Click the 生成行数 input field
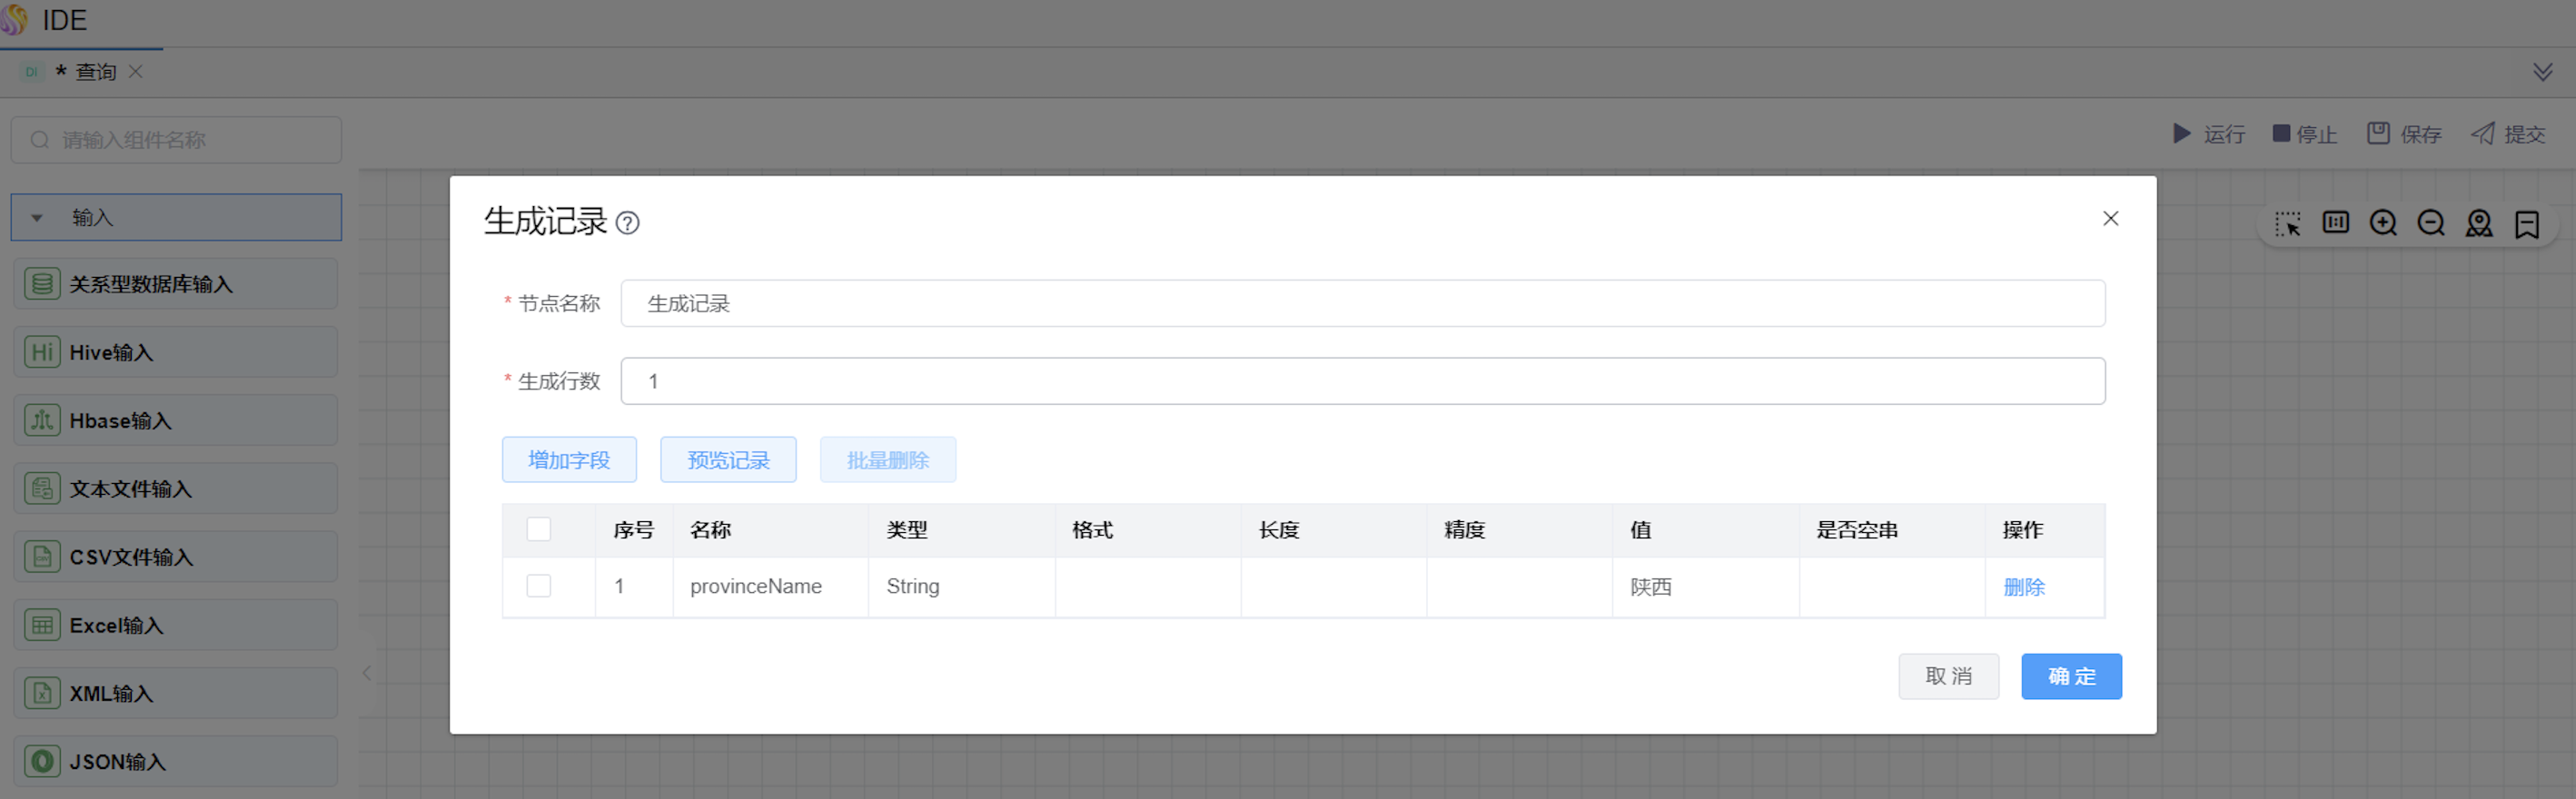 click(1362, 381)
